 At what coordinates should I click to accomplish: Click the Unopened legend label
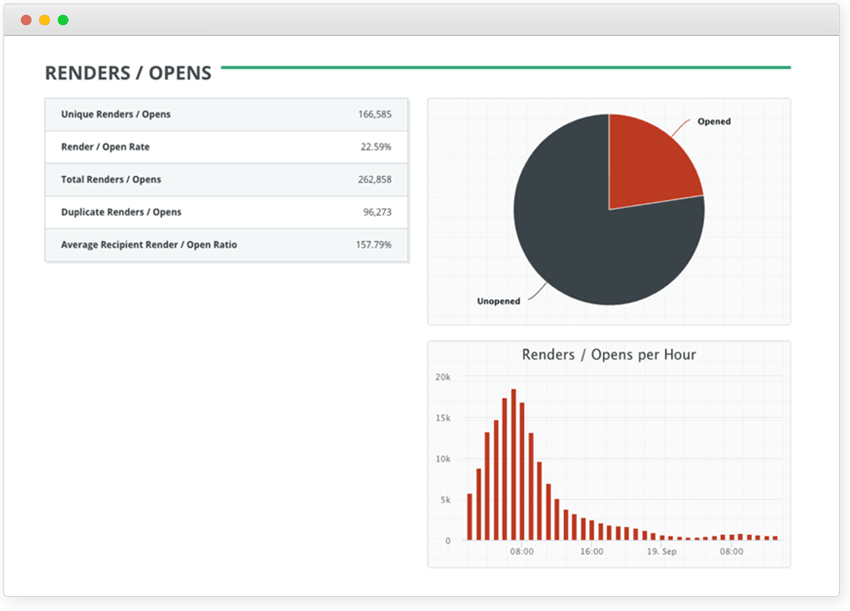pos(499,300)
